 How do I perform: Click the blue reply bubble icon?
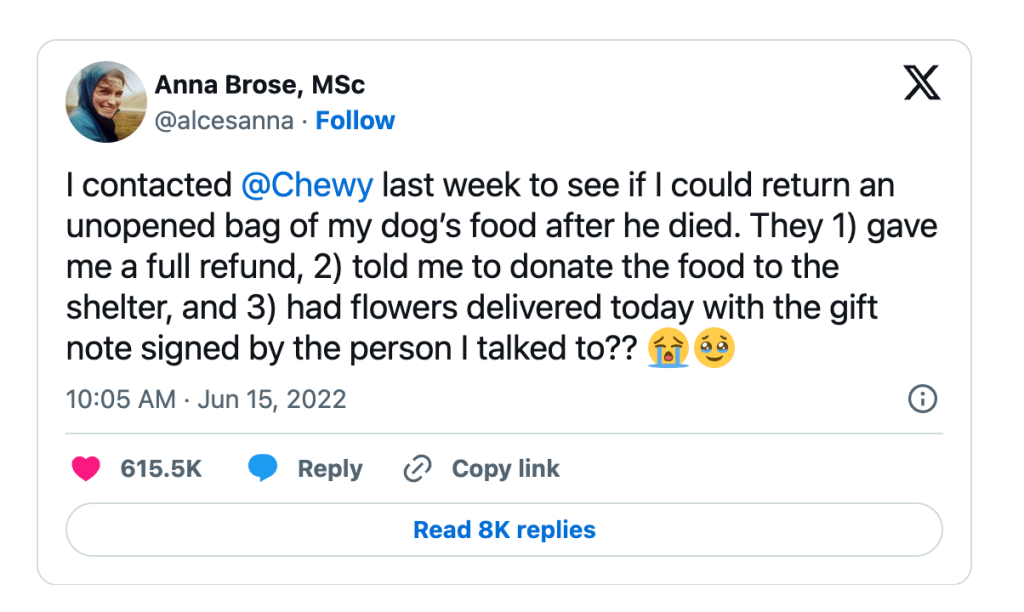(x=262, y=467)
